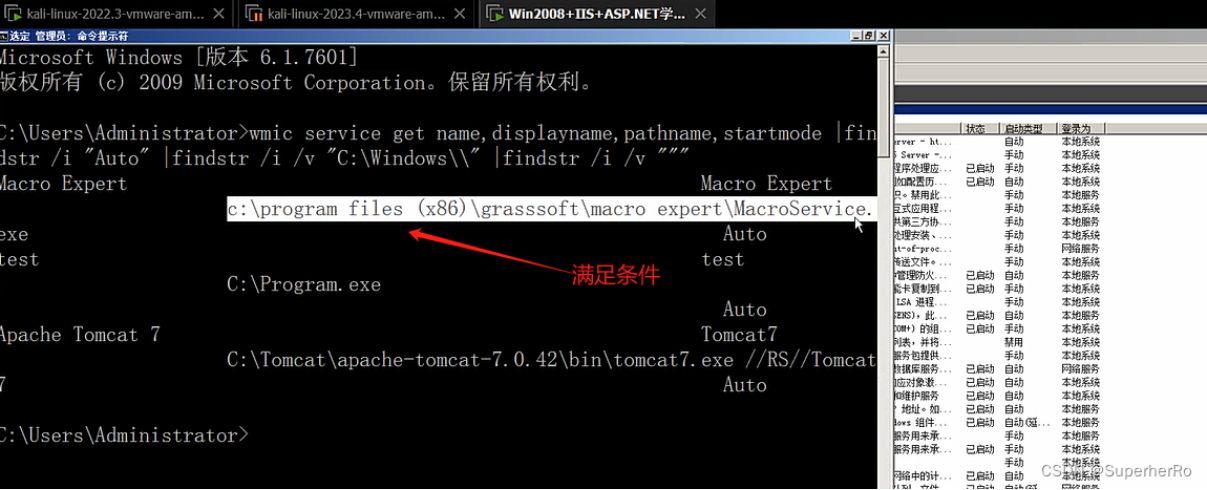Image resolution: width=1207 pixels, height=490 pixels.
Task: Sort services by the 登录为 column header
Action: (1080, 129)
